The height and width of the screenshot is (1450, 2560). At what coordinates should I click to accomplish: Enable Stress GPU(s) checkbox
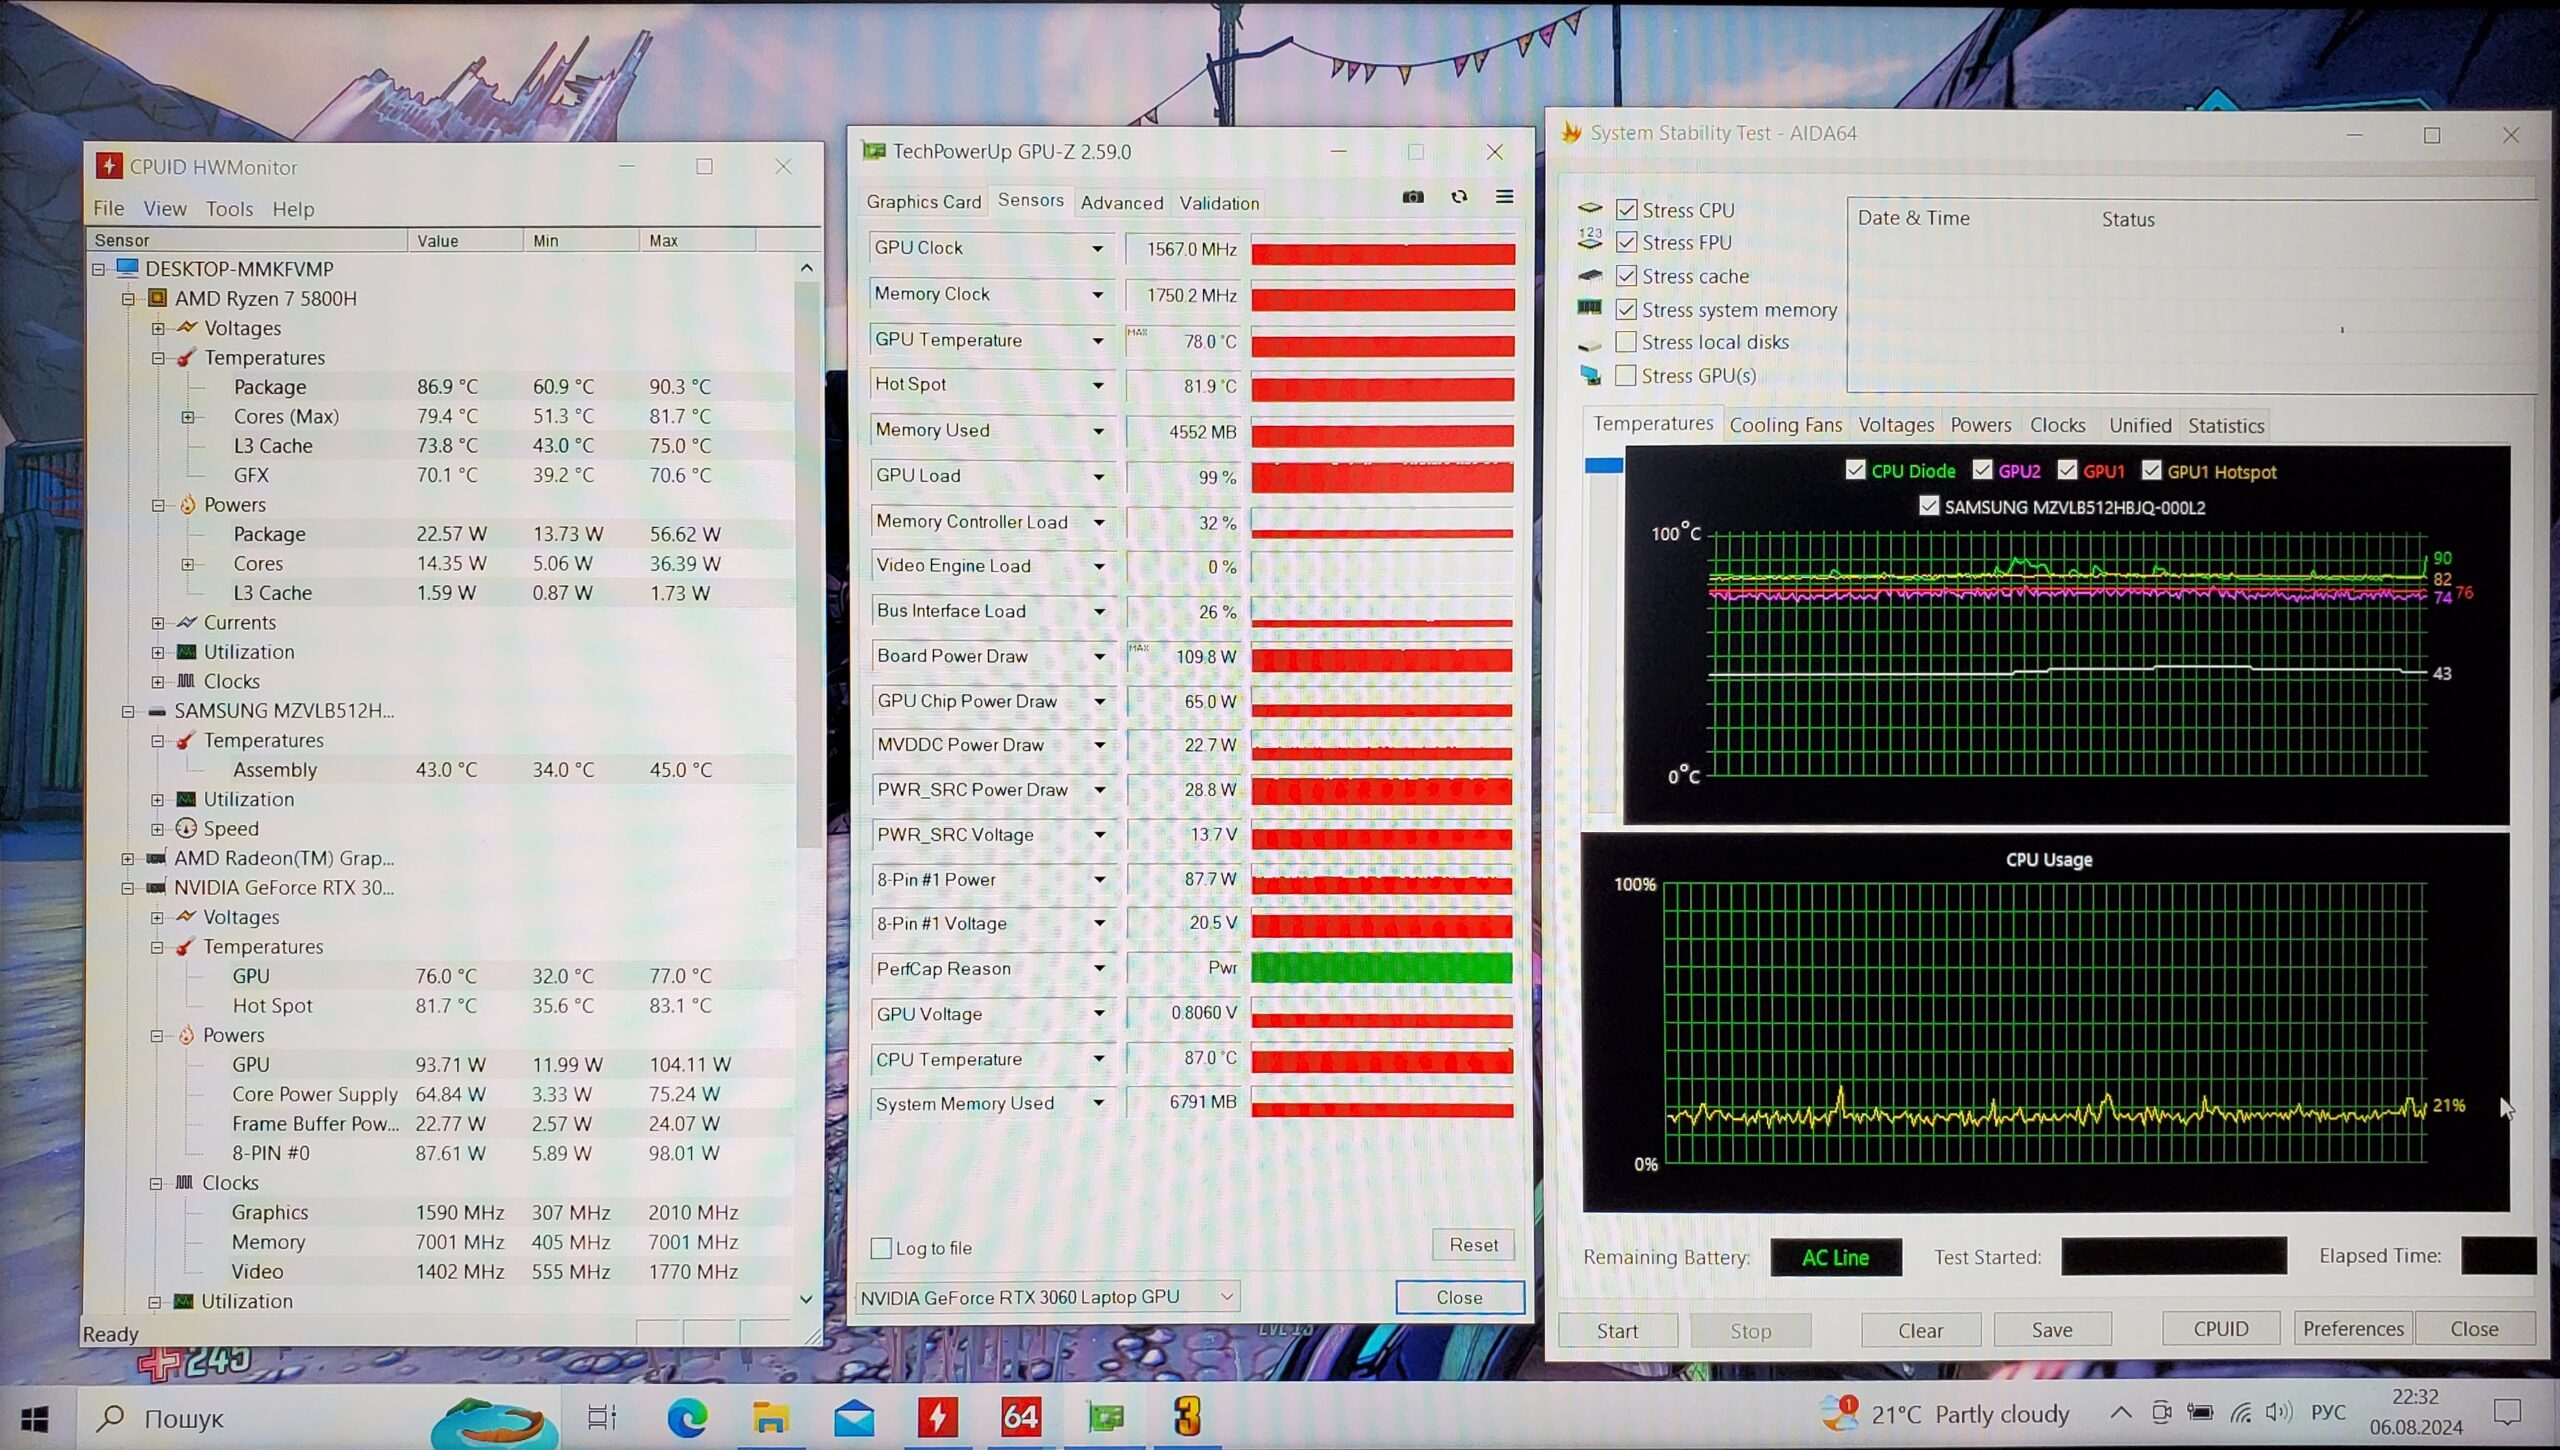click(x=1626, y=376)
